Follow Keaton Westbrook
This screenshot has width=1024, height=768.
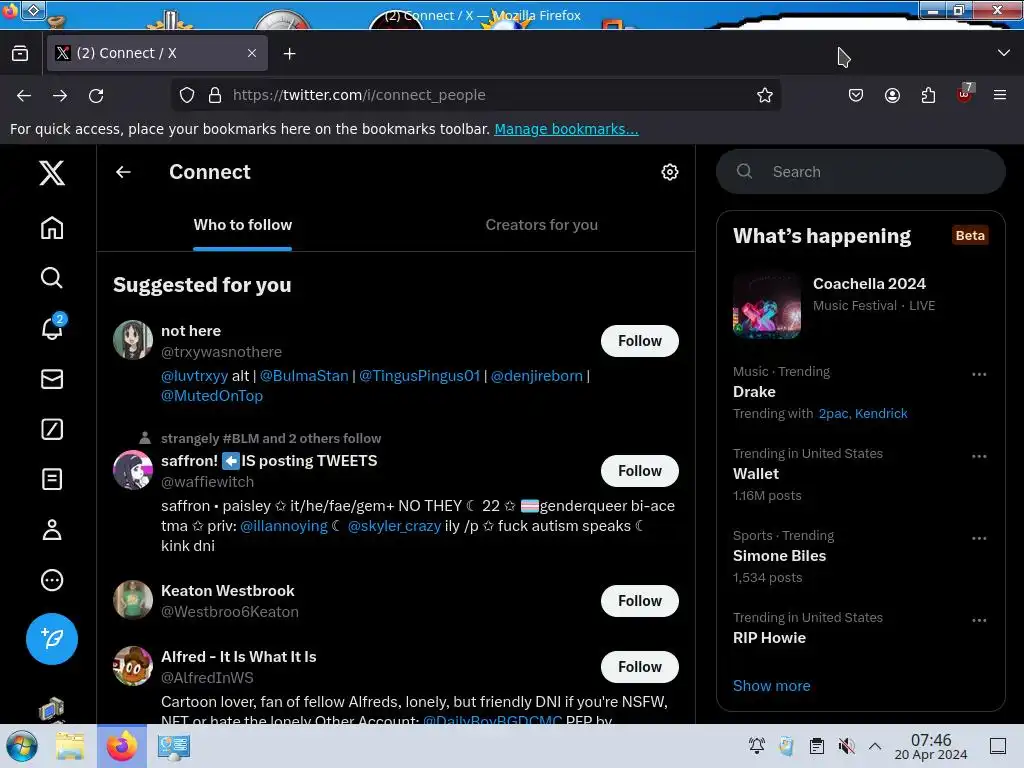[639, 601]
